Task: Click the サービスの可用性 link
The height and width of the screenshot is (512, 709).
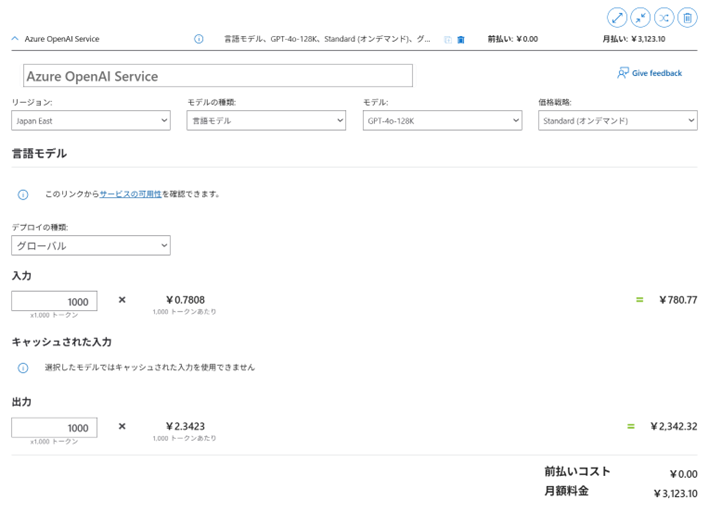Action: 130,194
